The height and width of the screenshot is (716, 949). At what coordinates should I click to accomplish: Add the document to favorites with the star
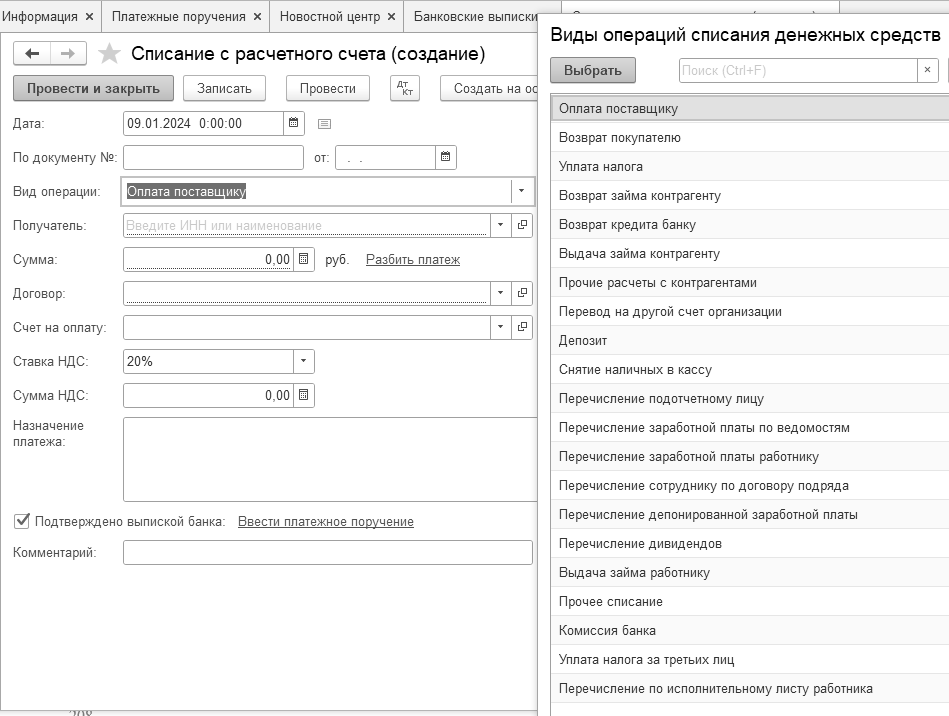[109, 54]
